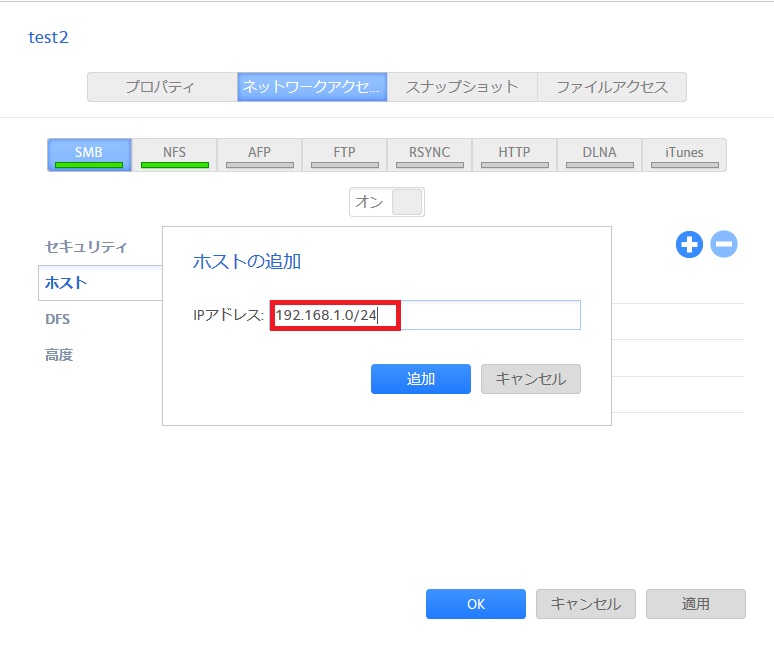Click the IPアドレス input field
The height and width of the screenshot is (650, 774).
tap(425, 315)
